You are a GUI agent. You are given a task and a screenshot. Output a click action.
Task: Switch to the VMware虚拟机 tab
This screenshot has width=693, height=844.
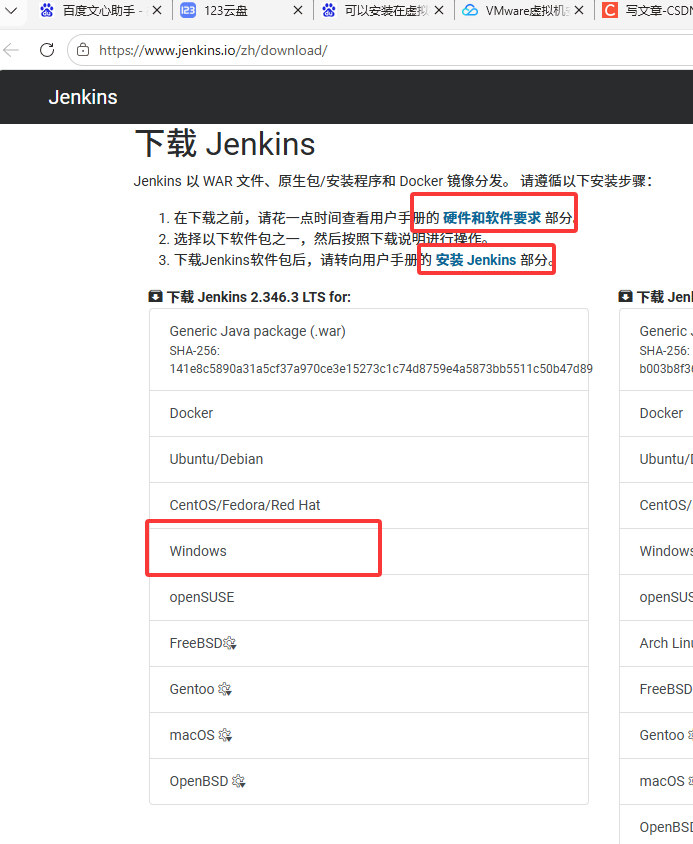(524, 10)
